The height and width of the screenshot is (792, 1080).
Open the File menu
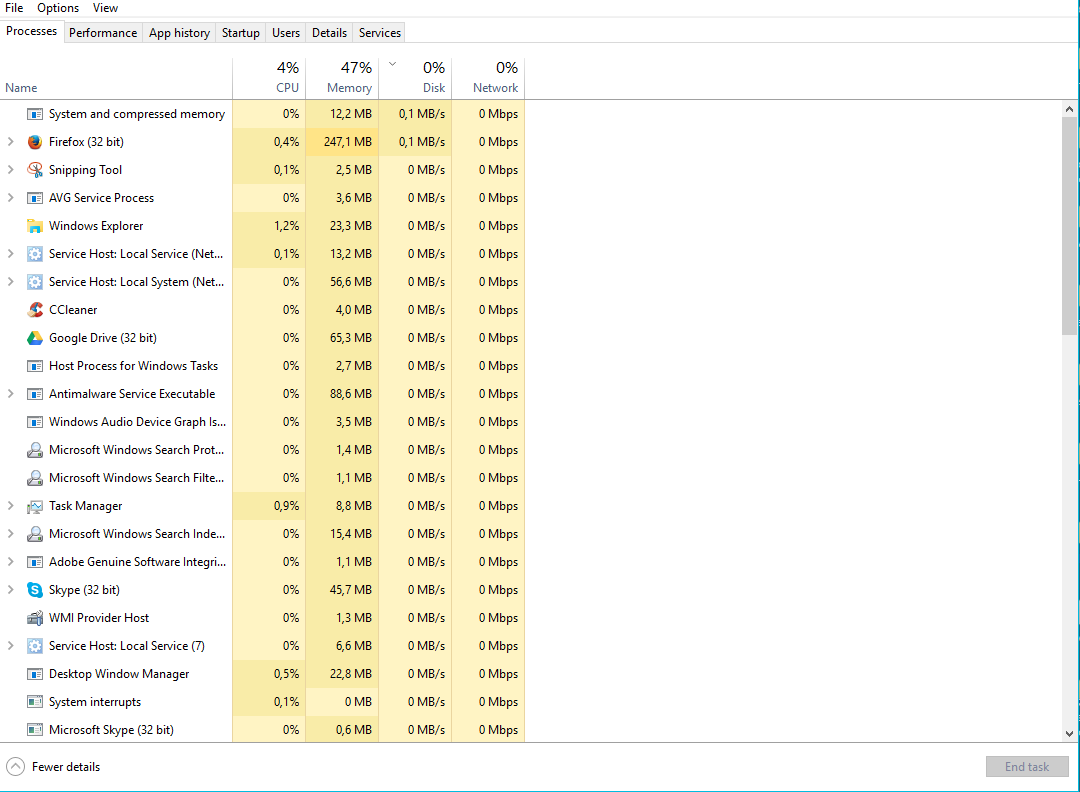(x=14, y=8)
